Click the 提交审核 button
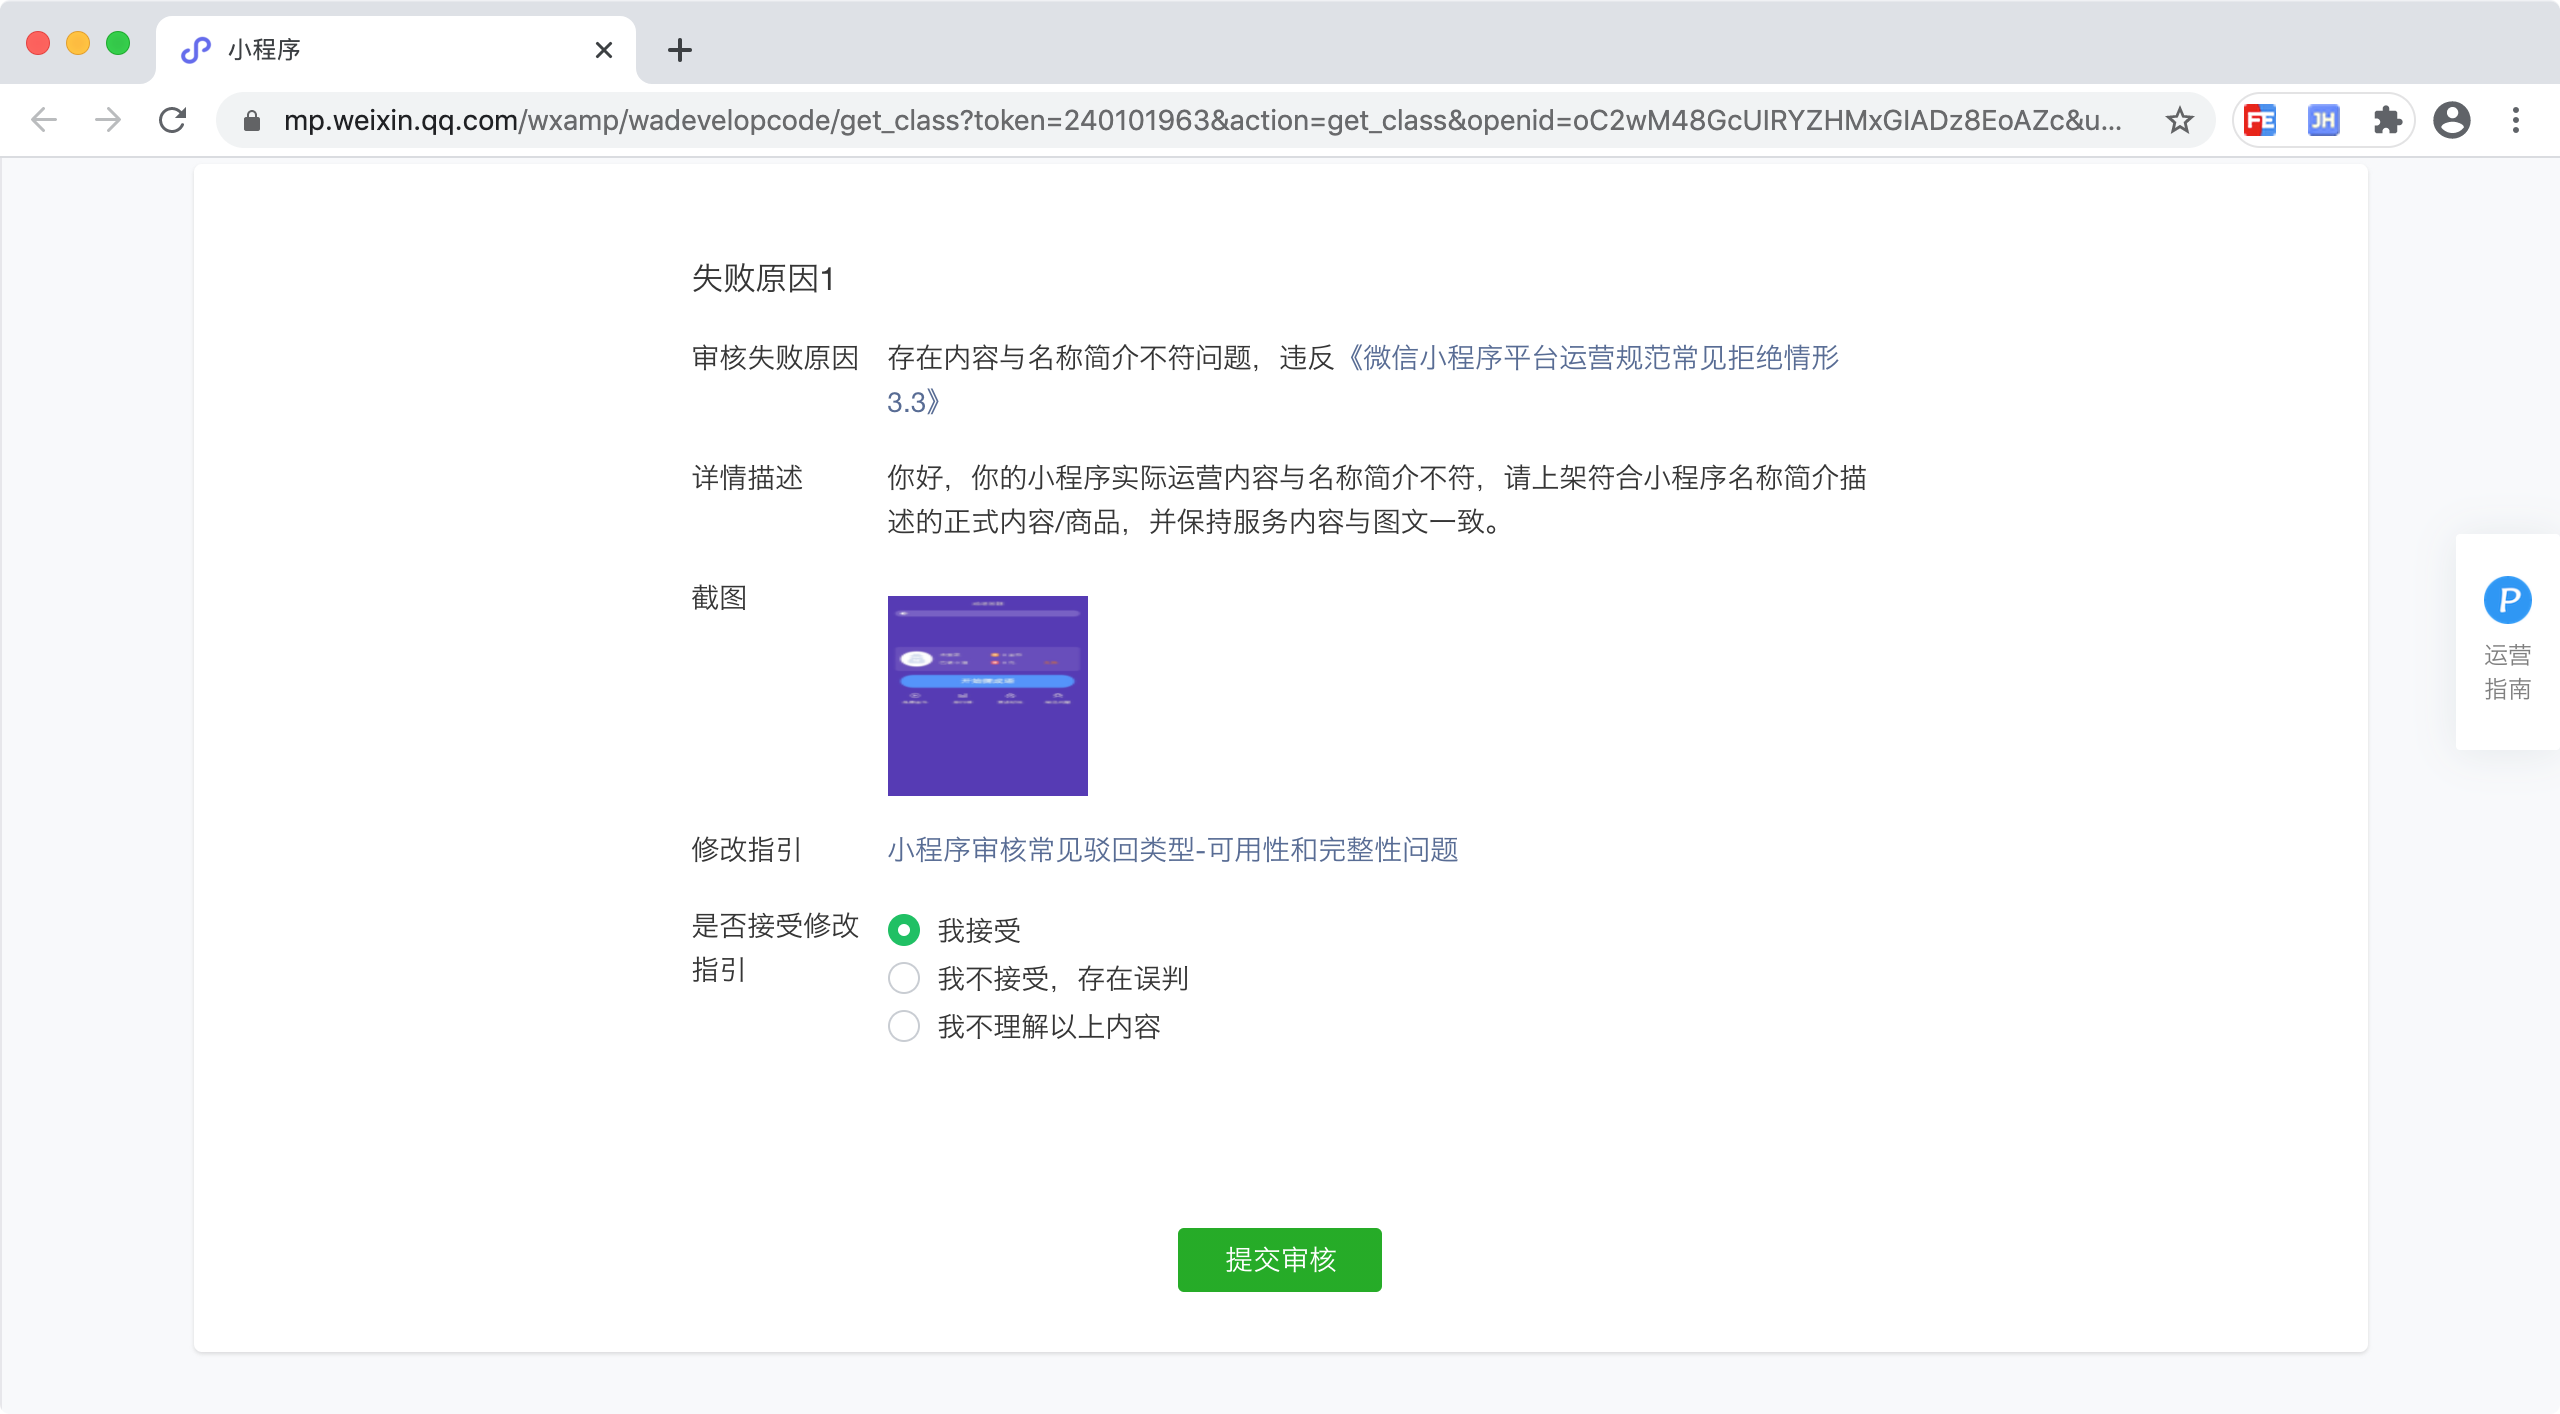2560x1414 pixels. click(1279, 1259)
